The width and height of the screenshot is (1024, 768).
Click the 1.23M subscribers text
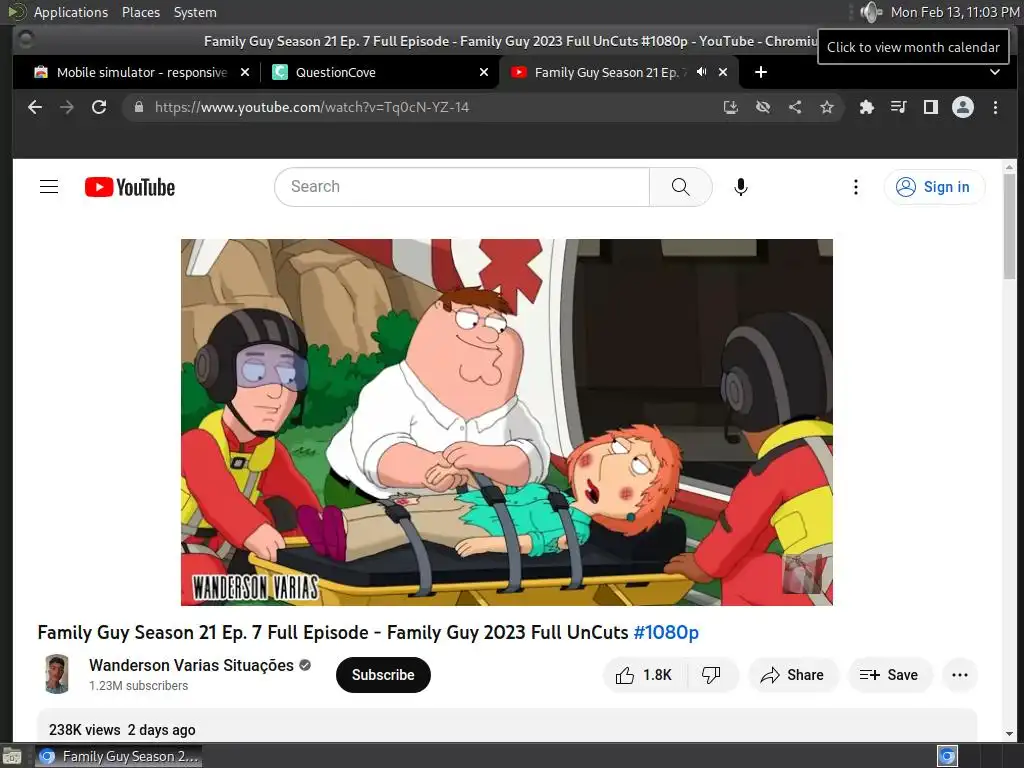[138, 686]
